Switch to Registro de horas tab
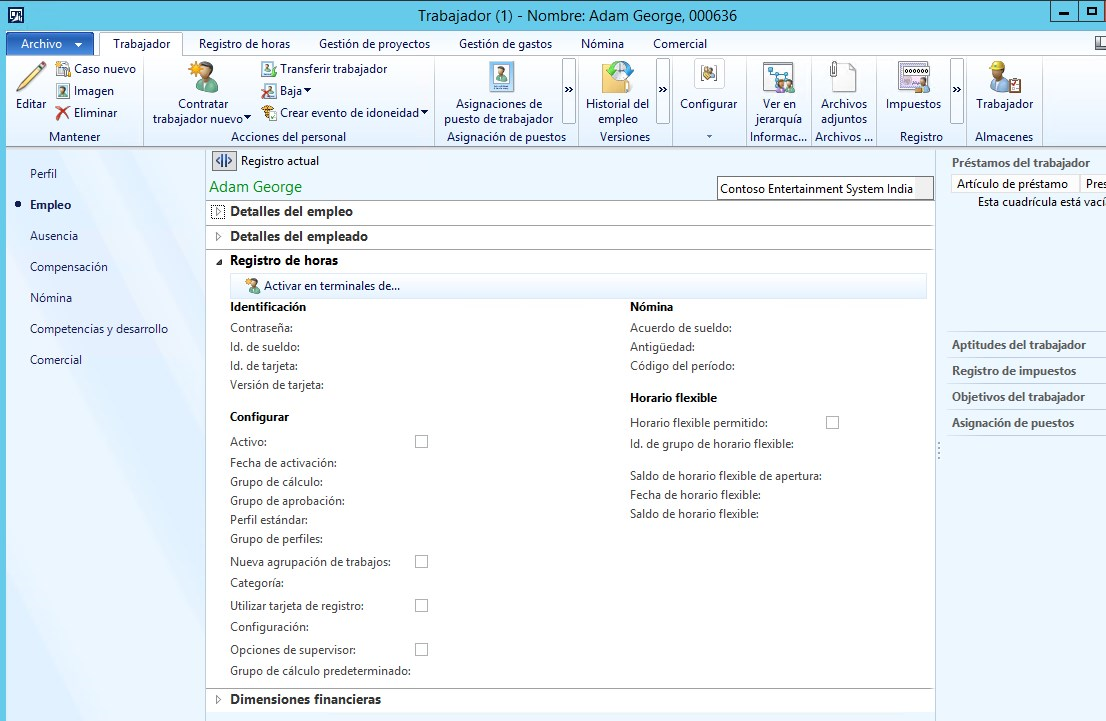The width and height of the screenshot is (1106, 721). click(x=244, y=44)
